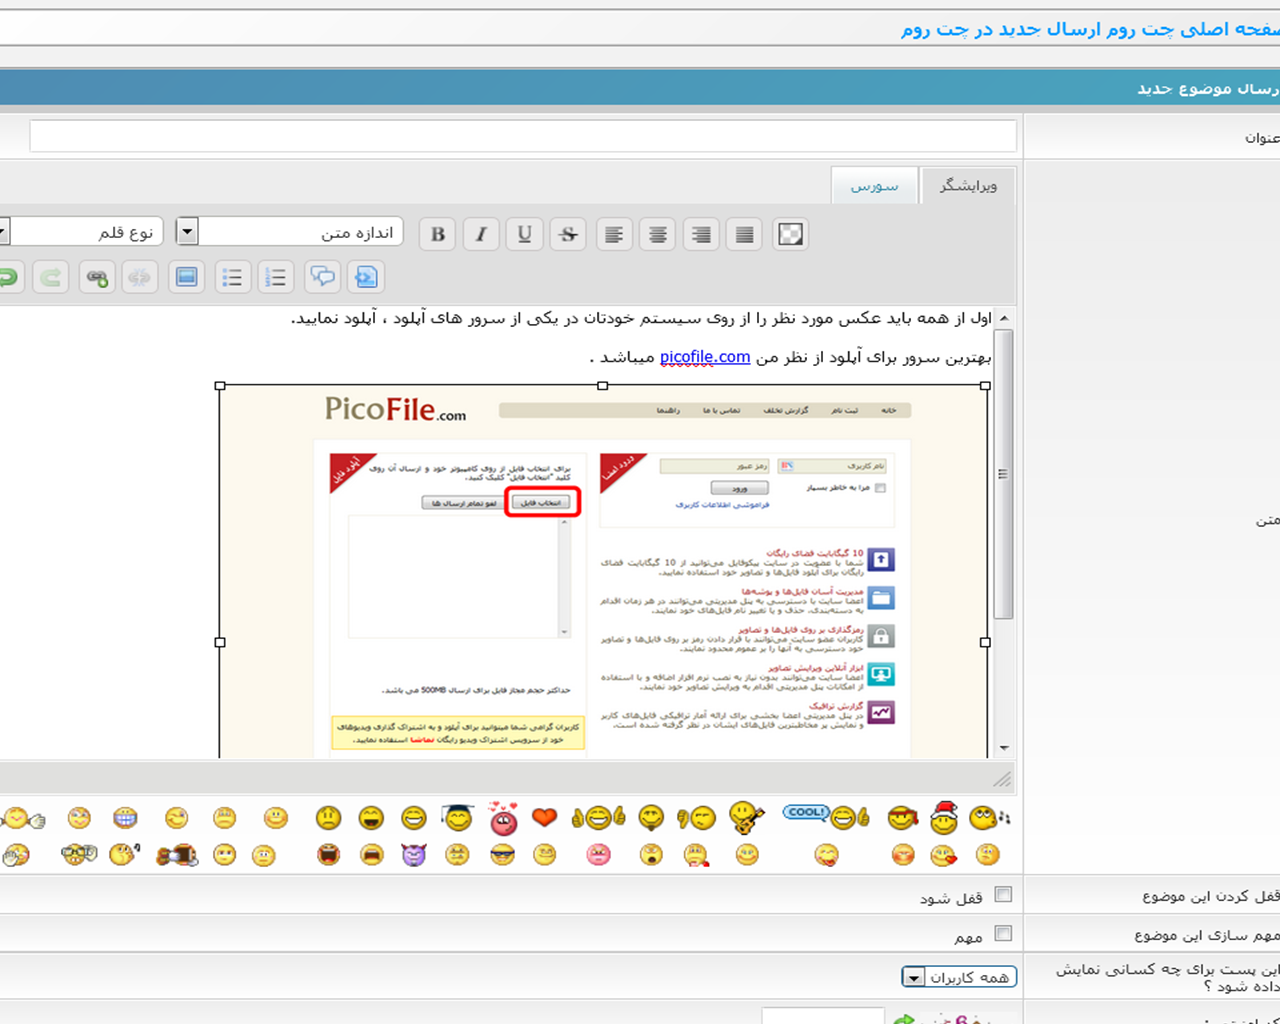Viewport: 1280px width, 1024px height.
Task: Remove link using unlink icon
Action: point(140,277)
